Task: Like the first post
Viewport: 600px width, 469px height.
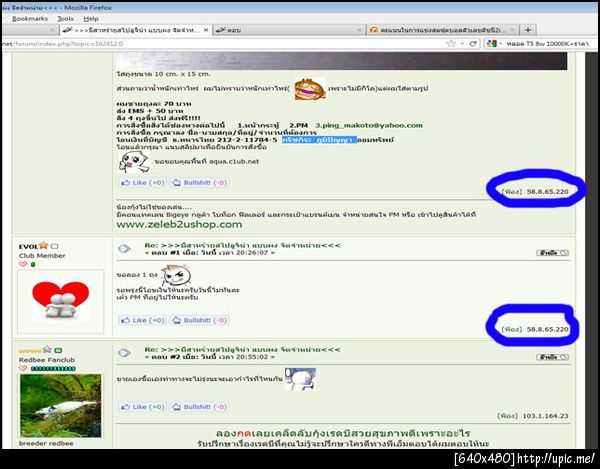Action: (142, 183)
